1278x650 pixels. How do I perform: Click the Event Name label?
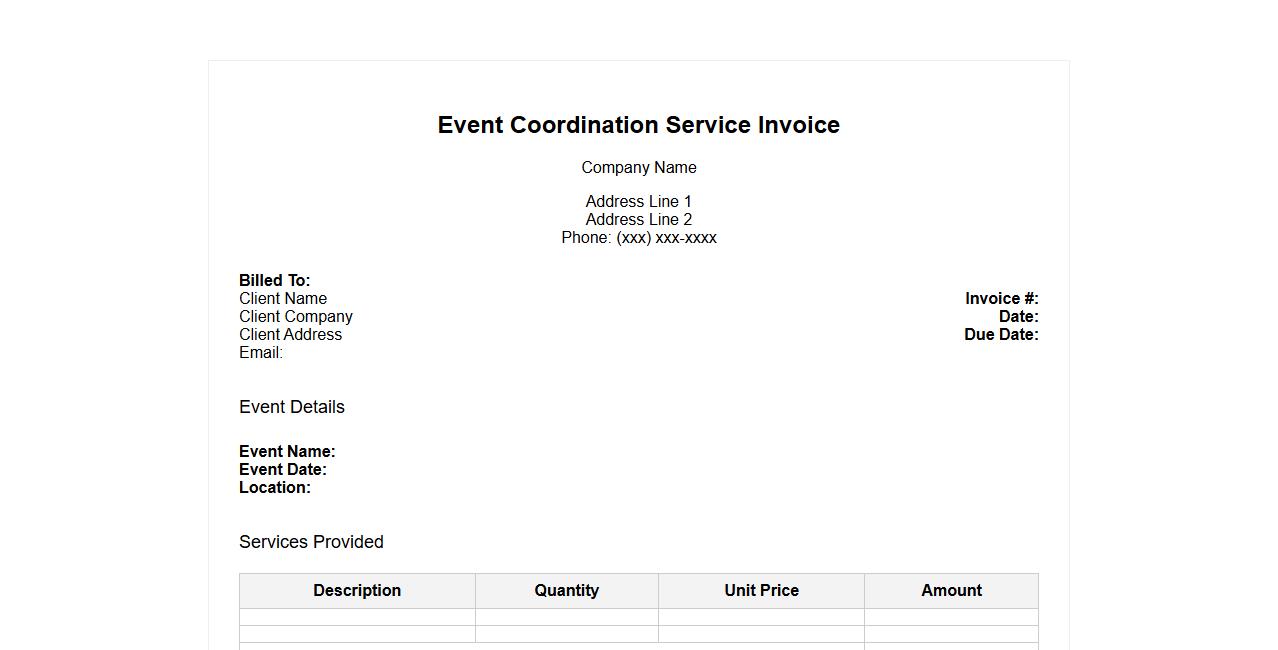[x=287, y=452]
